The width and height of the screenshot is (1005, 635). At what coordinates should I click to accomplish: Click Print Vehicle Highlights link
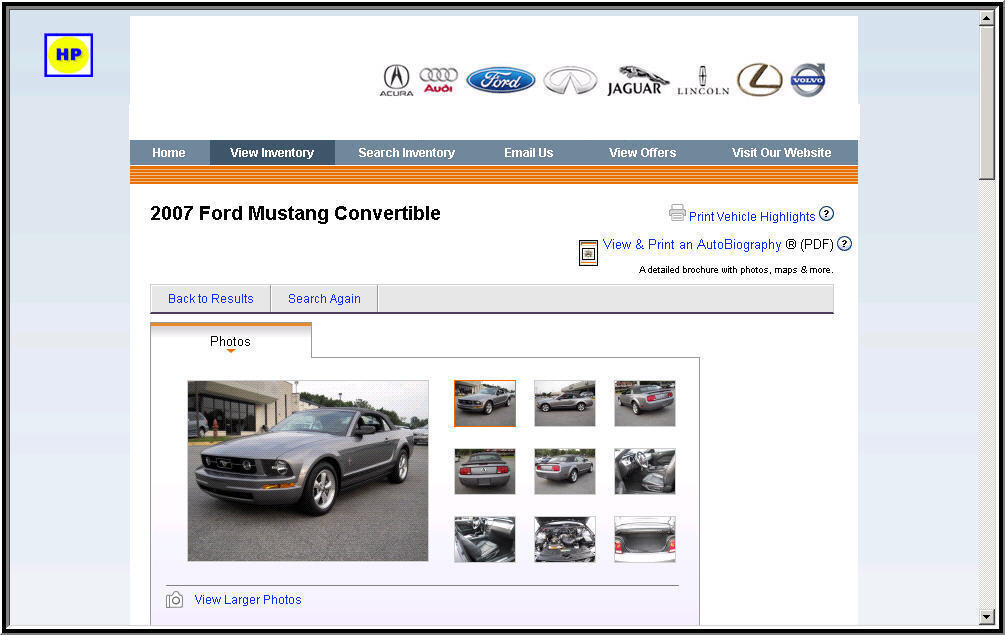point(752,217)
